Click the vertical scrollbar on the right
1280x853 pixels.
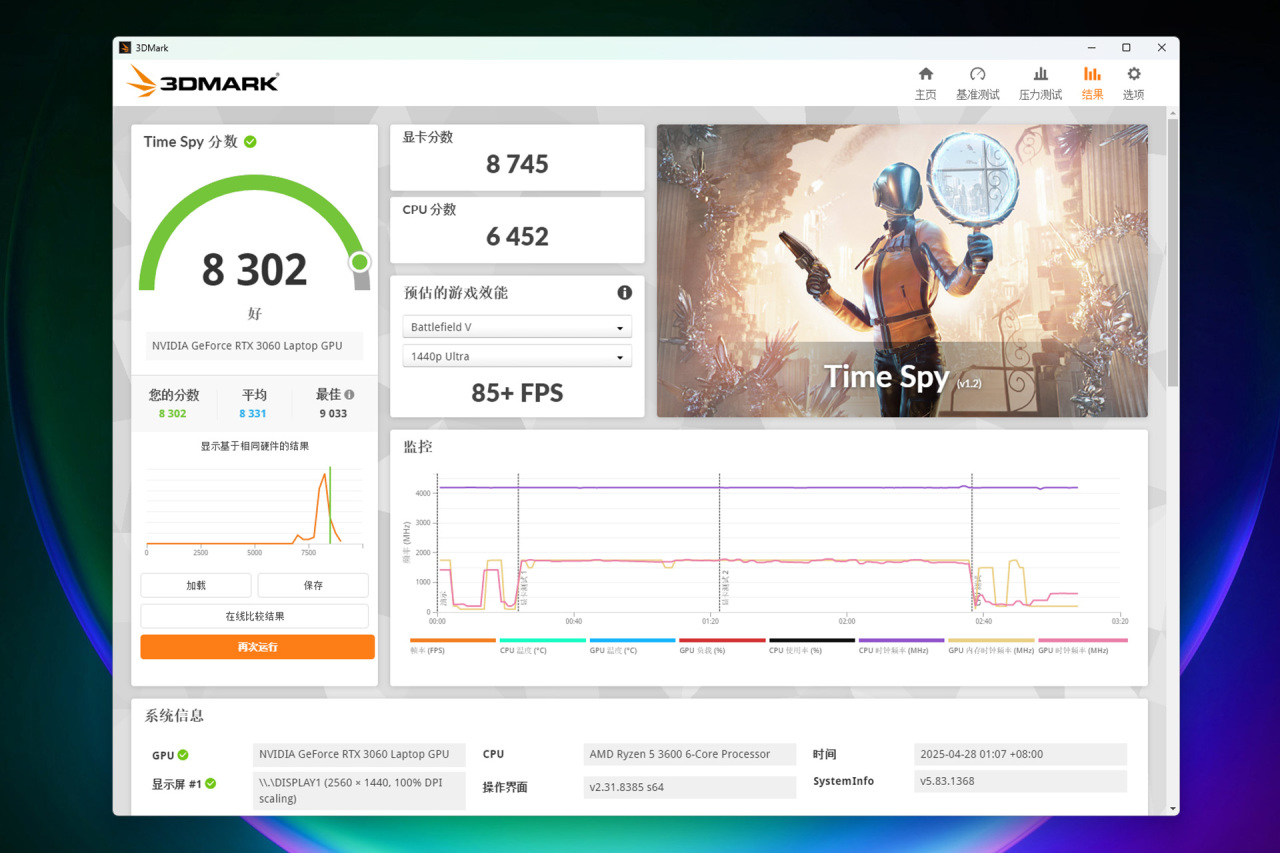pyautogui.click(x=1173, y=253)
